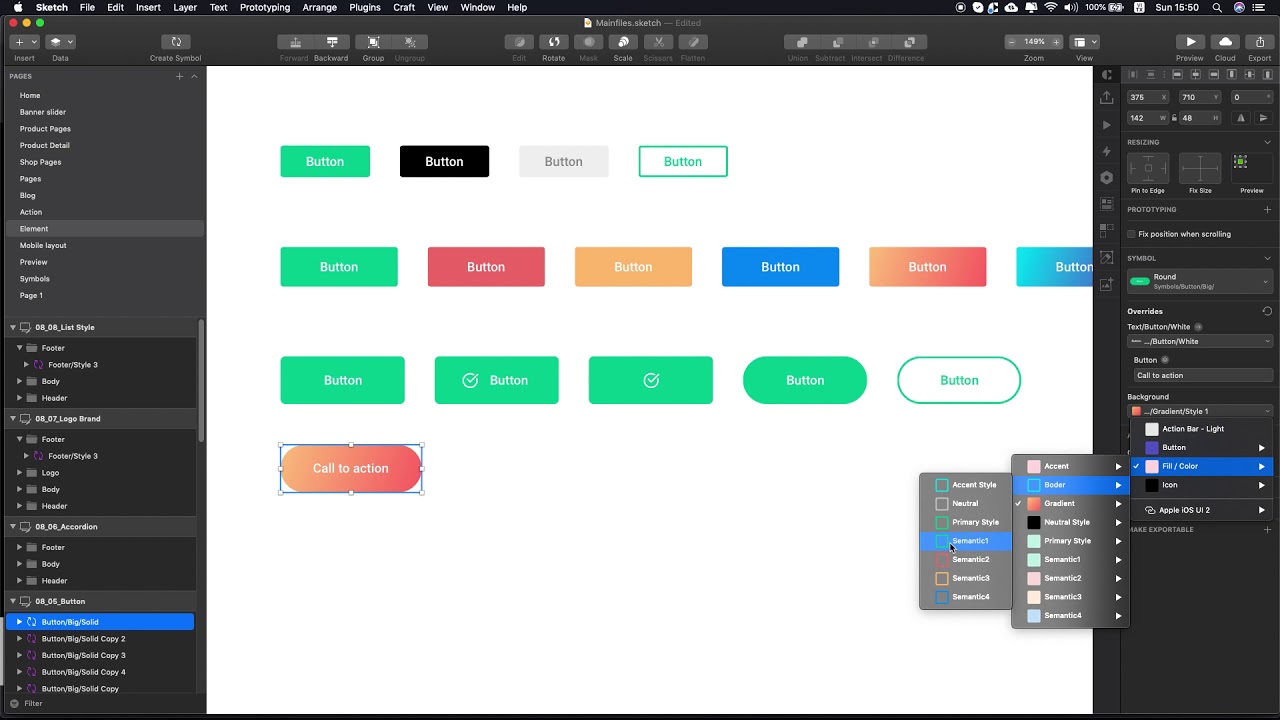Open the View toolbar dropdown
This screenshot has height=720, width=1280.
tap(1084, 42)
